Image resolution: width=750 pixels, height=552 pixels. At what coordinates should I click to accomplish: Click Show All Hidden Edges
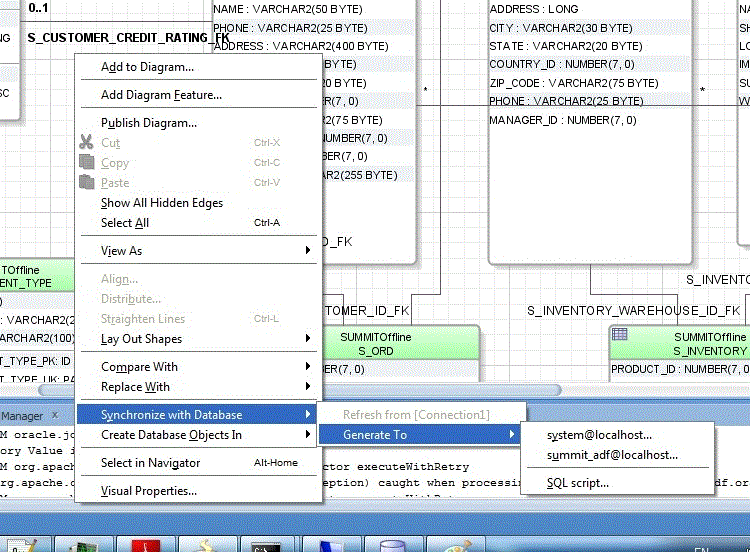tap(161, 203)
